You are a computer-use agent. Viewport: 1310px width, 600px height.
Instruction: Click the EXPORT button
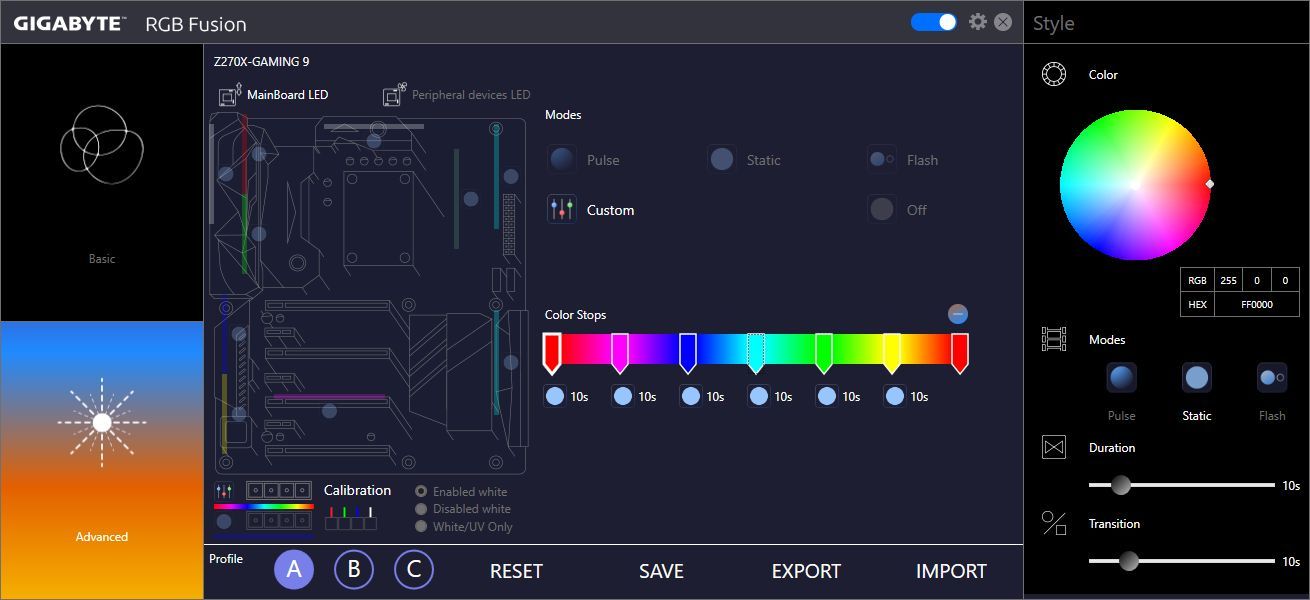(x=806, y=571)
